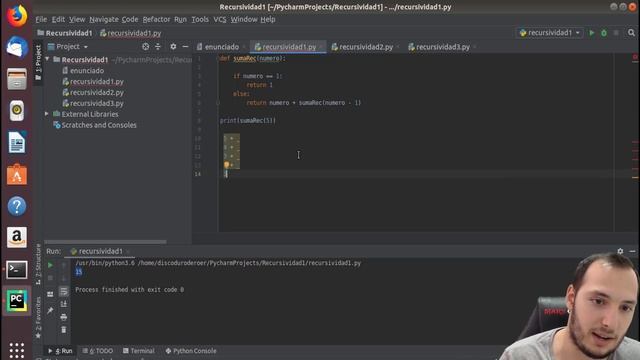Open the File menu
Screen dimensions: 640x360
click(x=41, y=19)
